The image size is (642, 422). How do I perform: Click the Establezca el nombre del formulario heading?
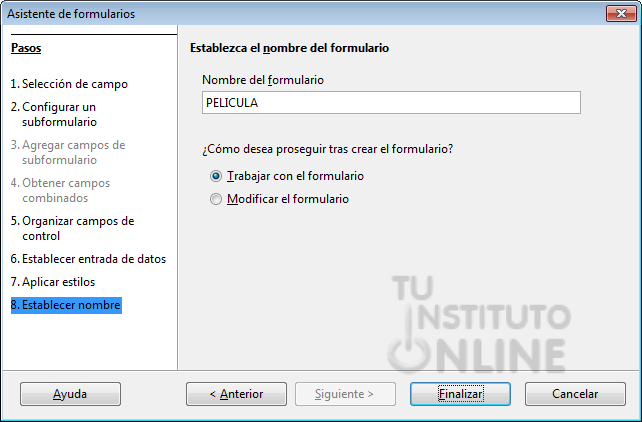point(289,48)
